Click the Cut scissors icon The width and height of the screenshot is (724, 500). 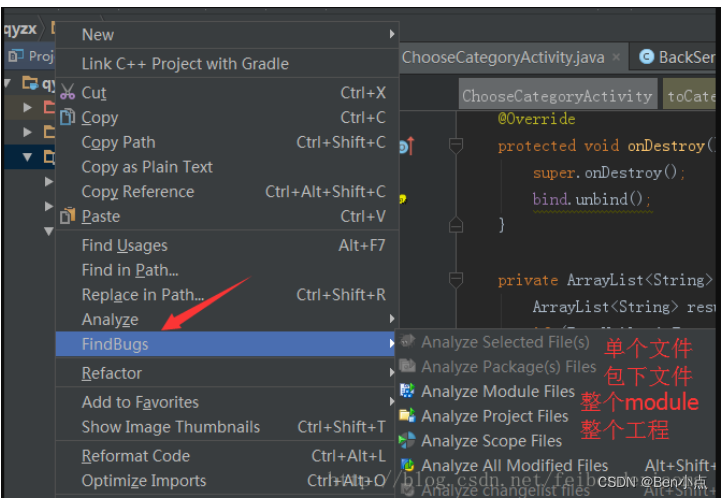click(67, 92)
